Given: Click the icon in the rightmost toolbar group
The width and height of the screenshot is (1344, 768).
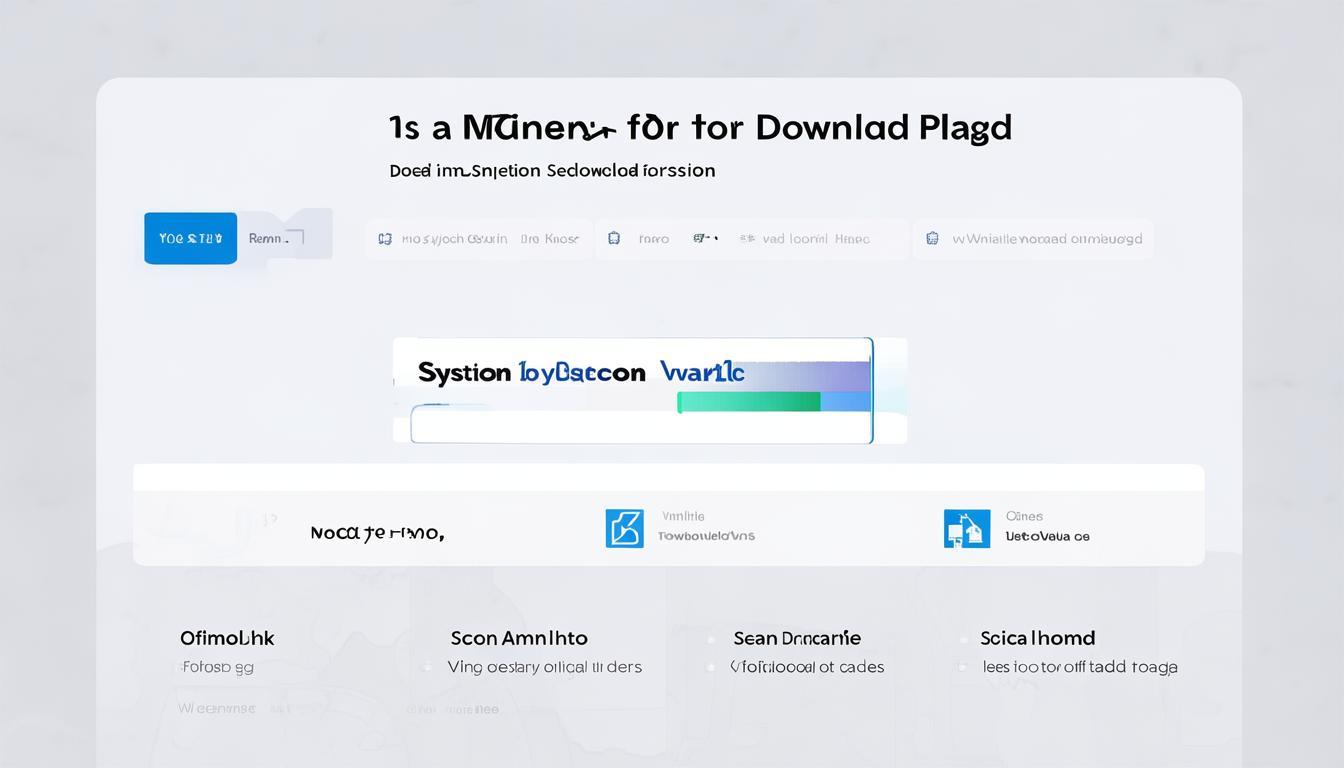Looking at the screenshot, I should click(932, 239).
